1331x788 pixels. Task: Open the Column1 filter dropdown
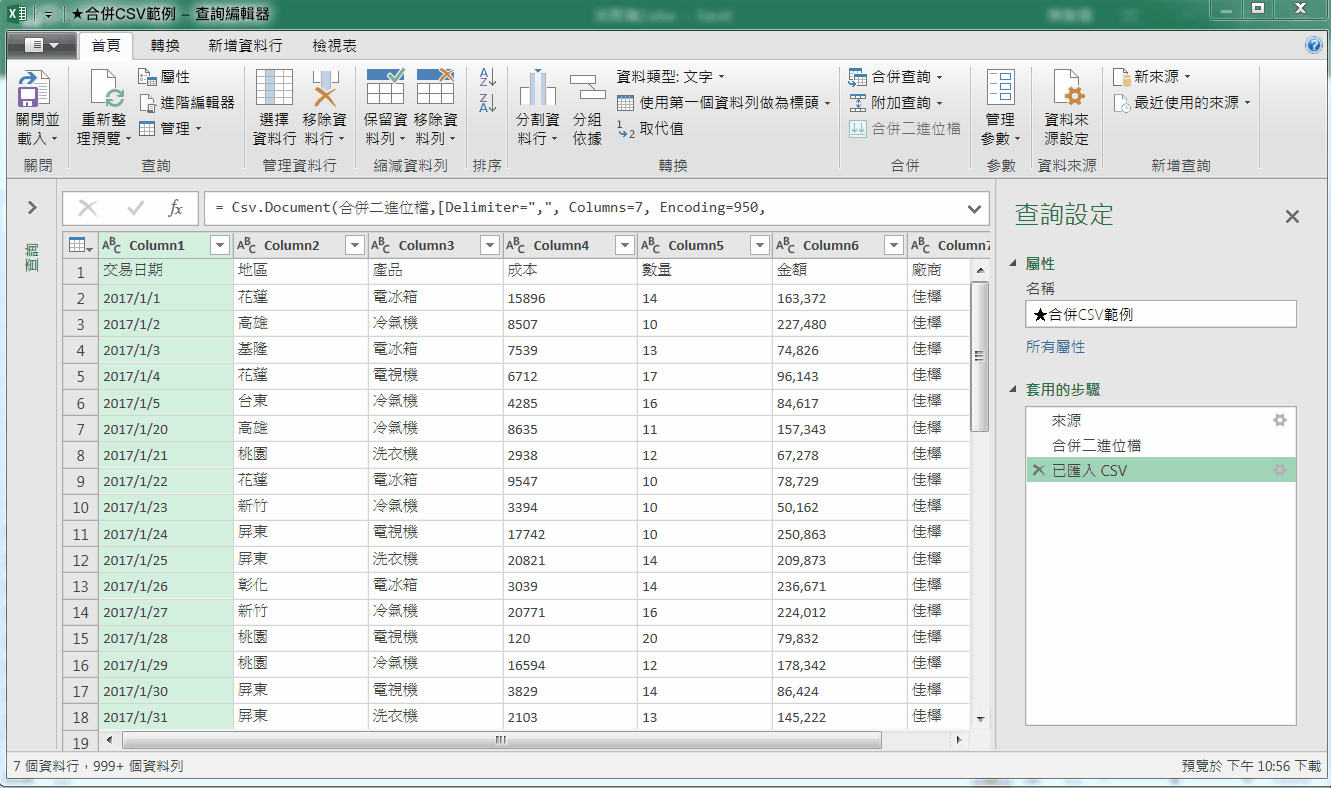point(220,246)
